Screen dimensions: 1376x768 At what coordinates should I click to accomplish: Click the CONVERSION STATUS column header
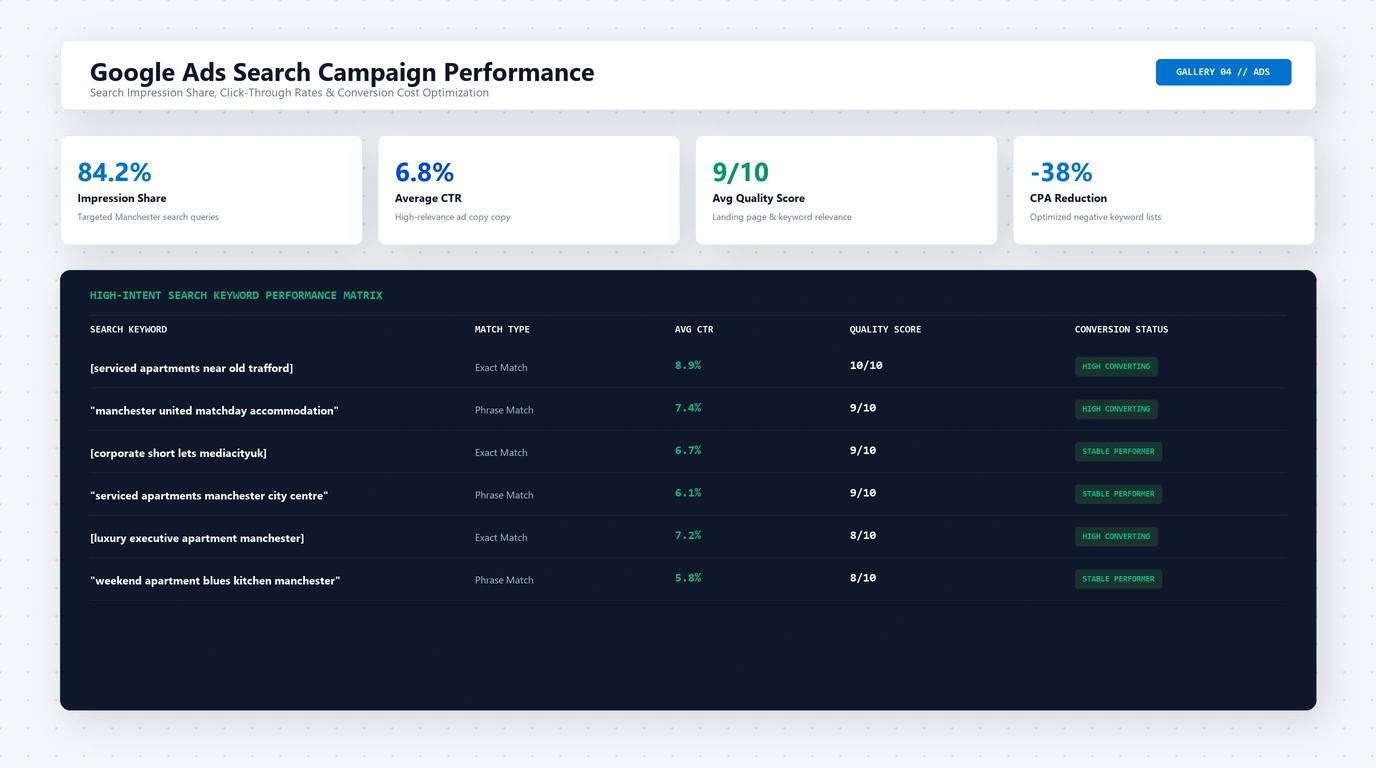click(x=1121, y=330)
